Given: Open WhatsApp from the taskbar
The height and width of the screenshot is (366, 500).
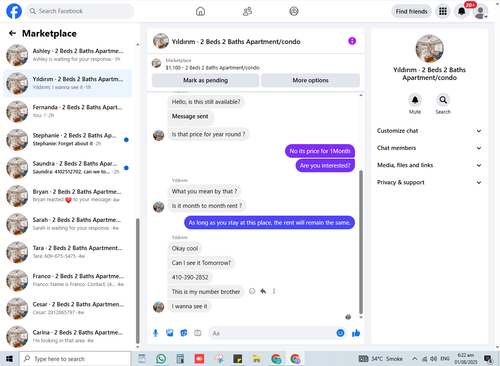Looking at the screenshot, I should [161, 359].
